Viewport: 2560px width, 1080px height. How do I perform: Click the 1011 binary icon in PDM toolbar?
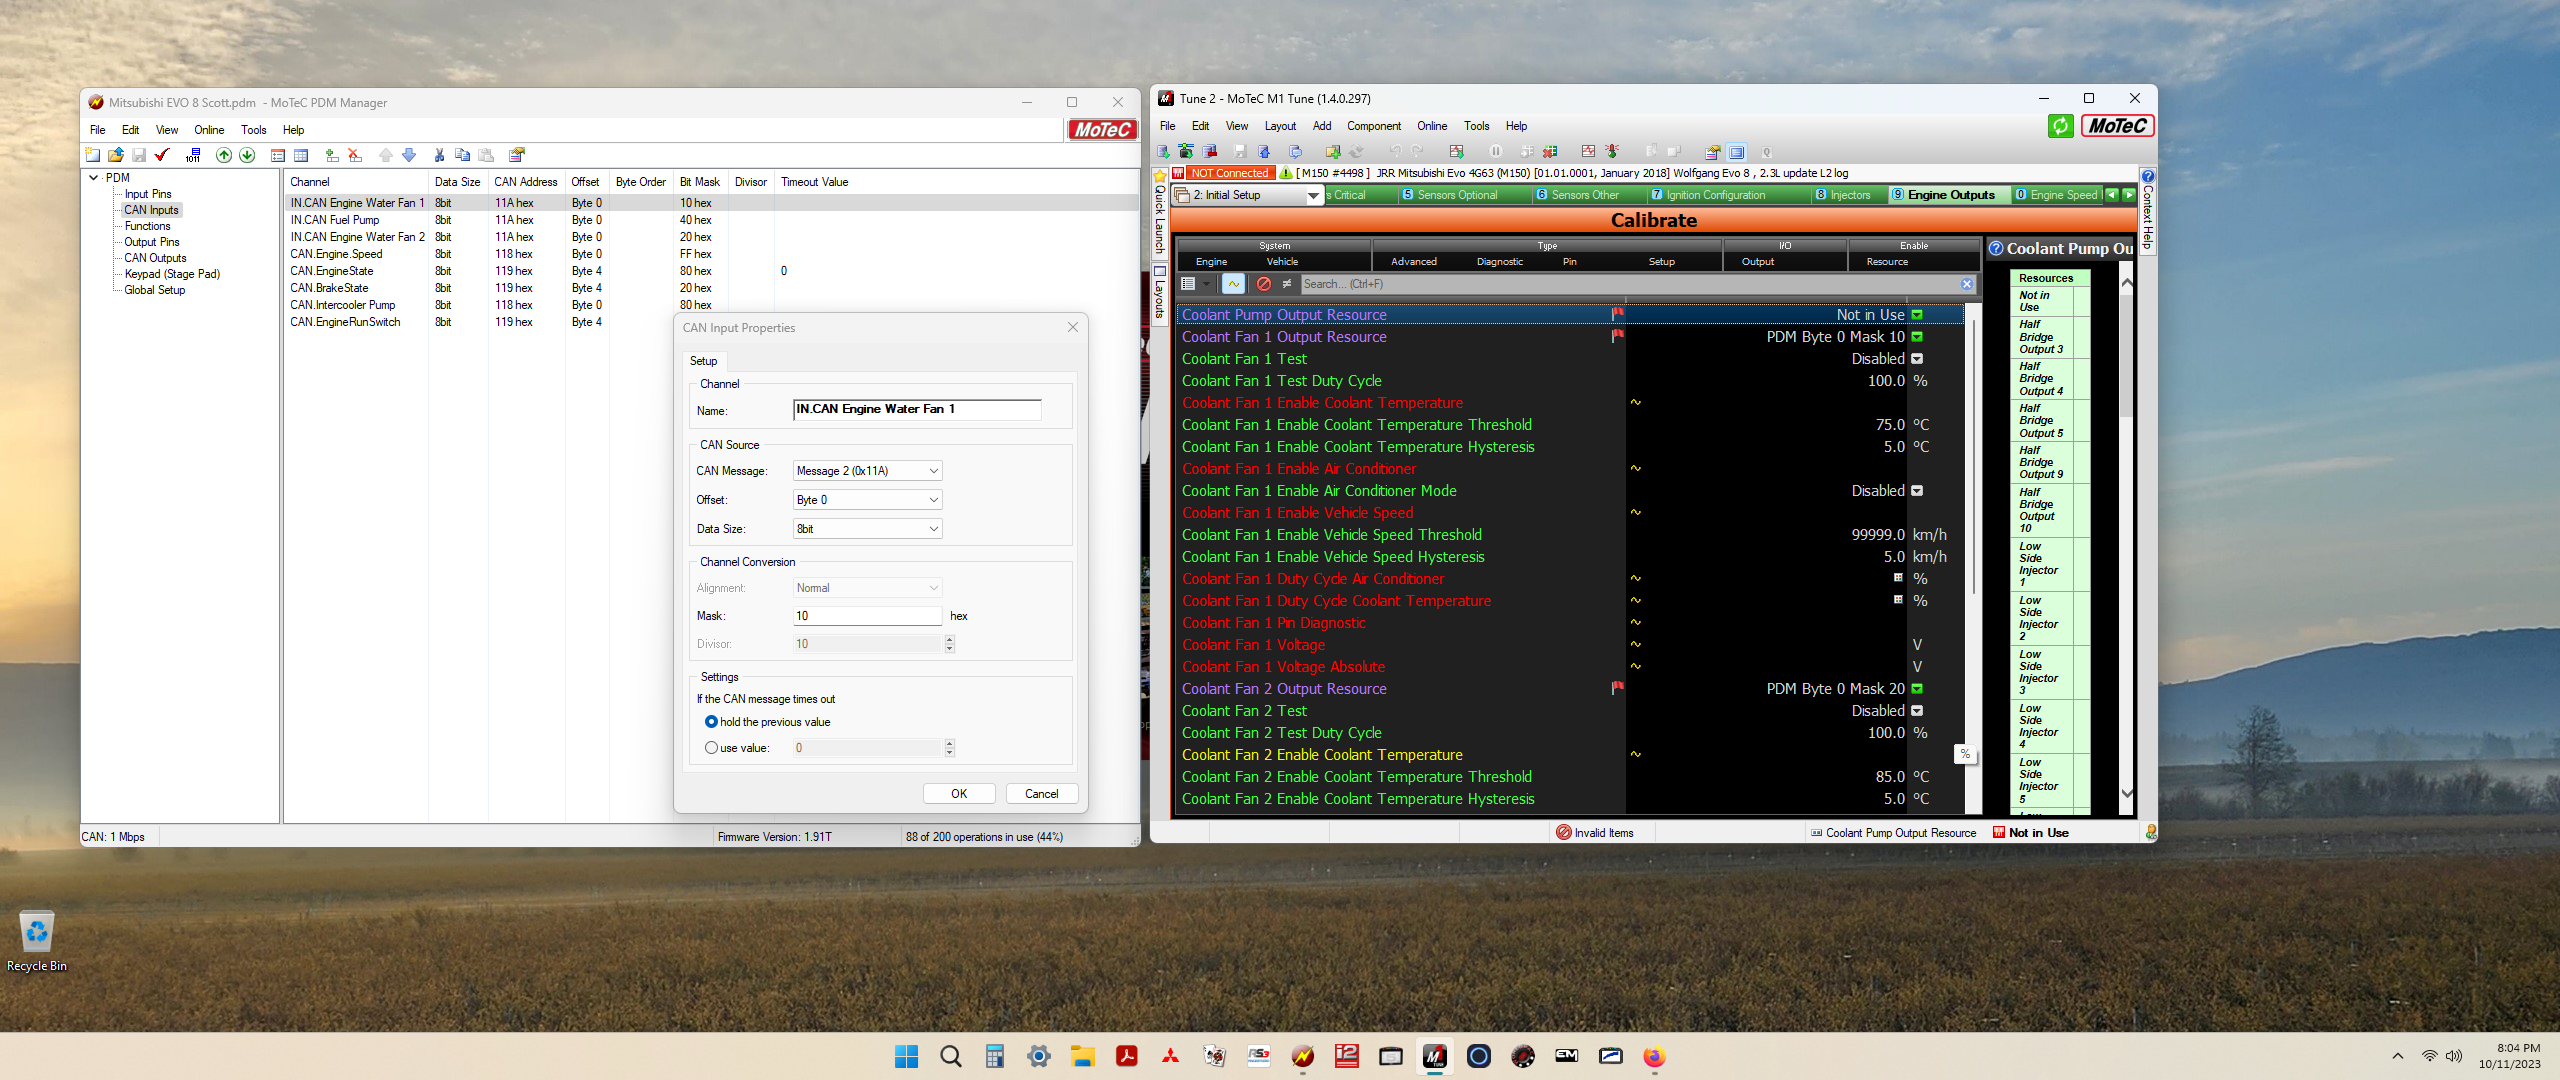[x=193, y=155]
